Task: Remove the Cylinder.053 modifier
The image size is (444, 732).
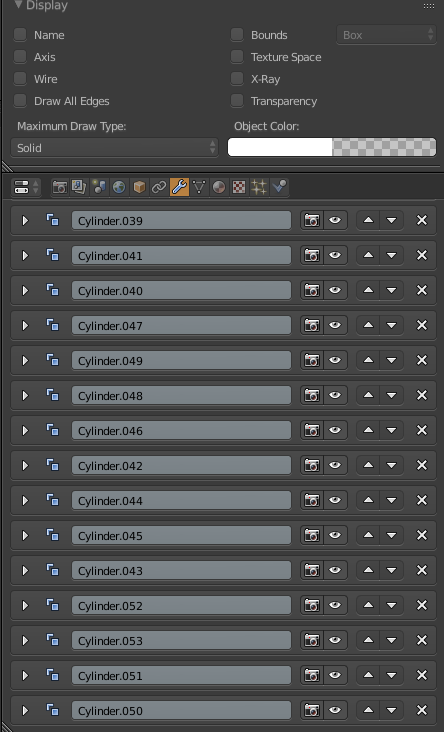Action: [422, 640]
